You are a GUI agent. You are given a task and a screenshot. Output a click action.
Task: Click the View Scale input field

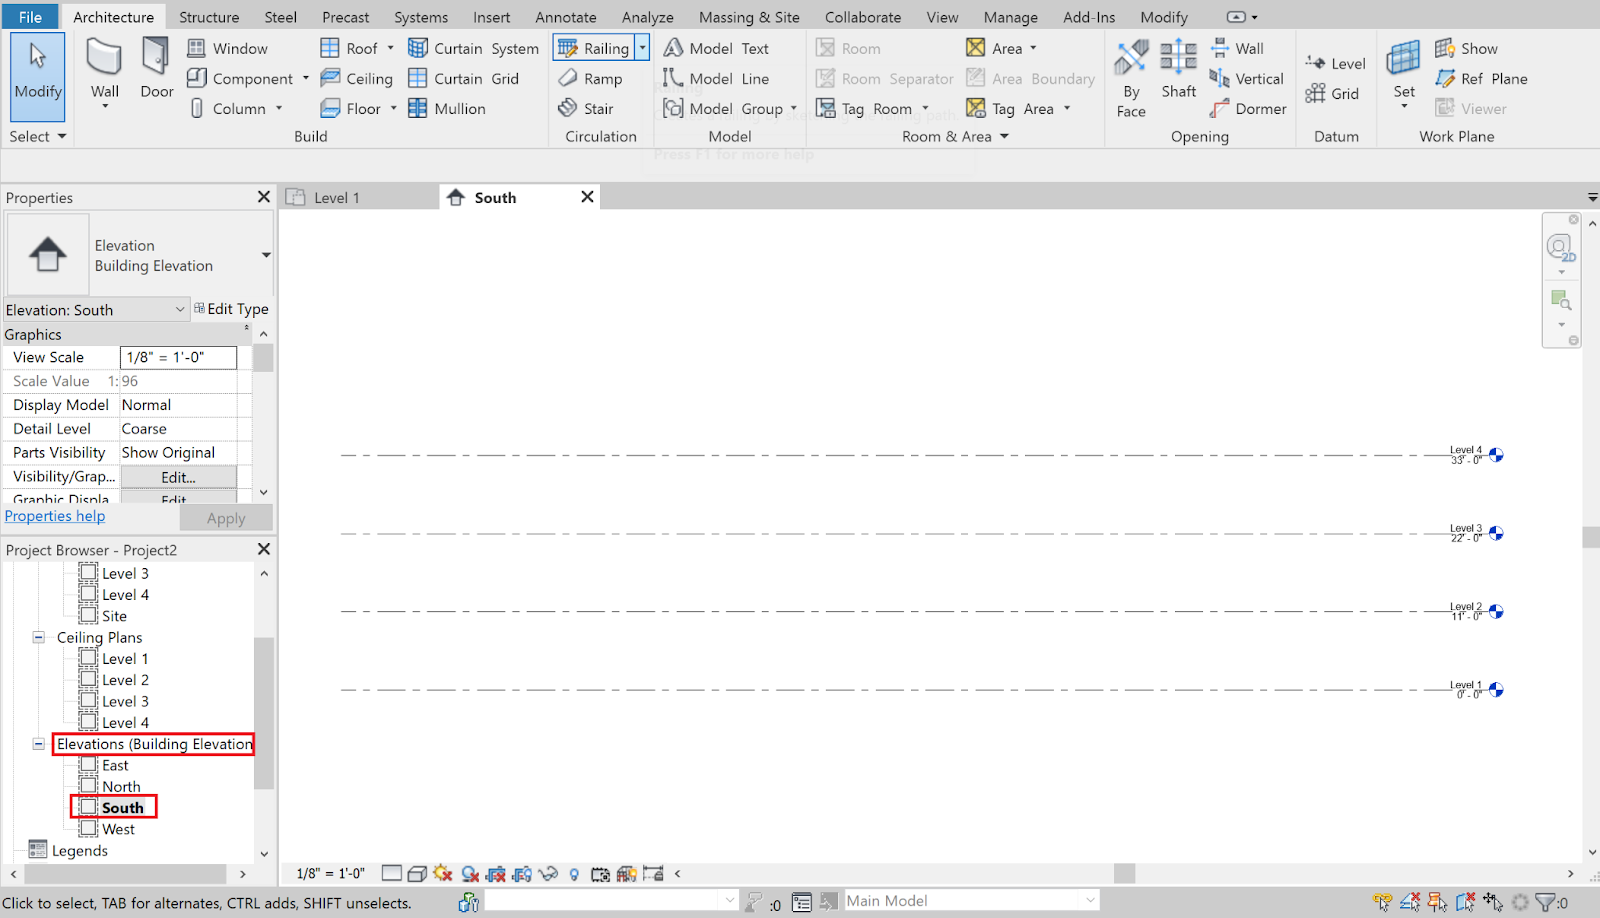coord(178,357)
